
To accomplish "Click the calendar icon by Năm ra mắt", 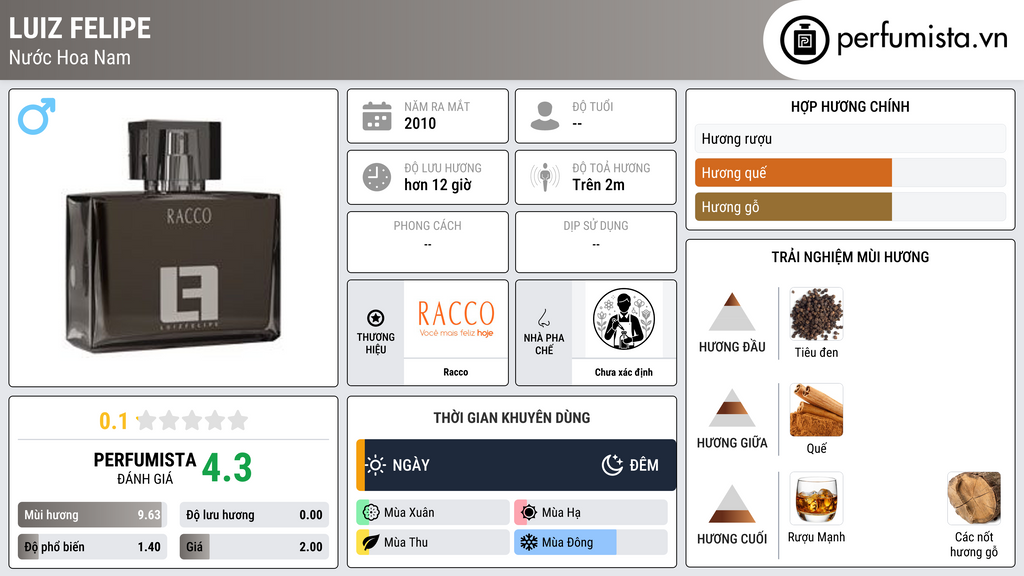I will click(x=377, y=116).
